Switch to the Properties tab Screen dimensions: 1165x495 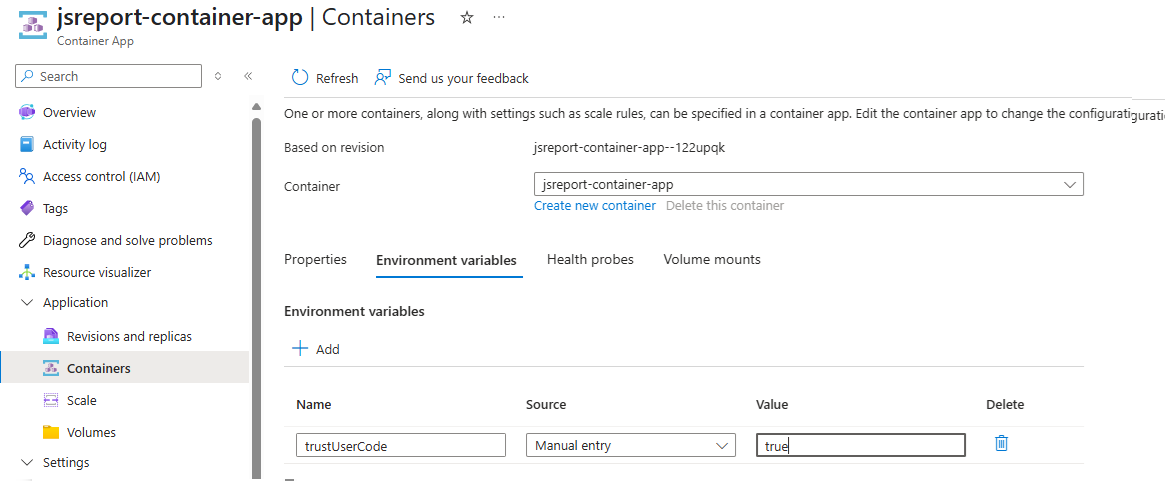pyautogui.click(x=315, y=259)
